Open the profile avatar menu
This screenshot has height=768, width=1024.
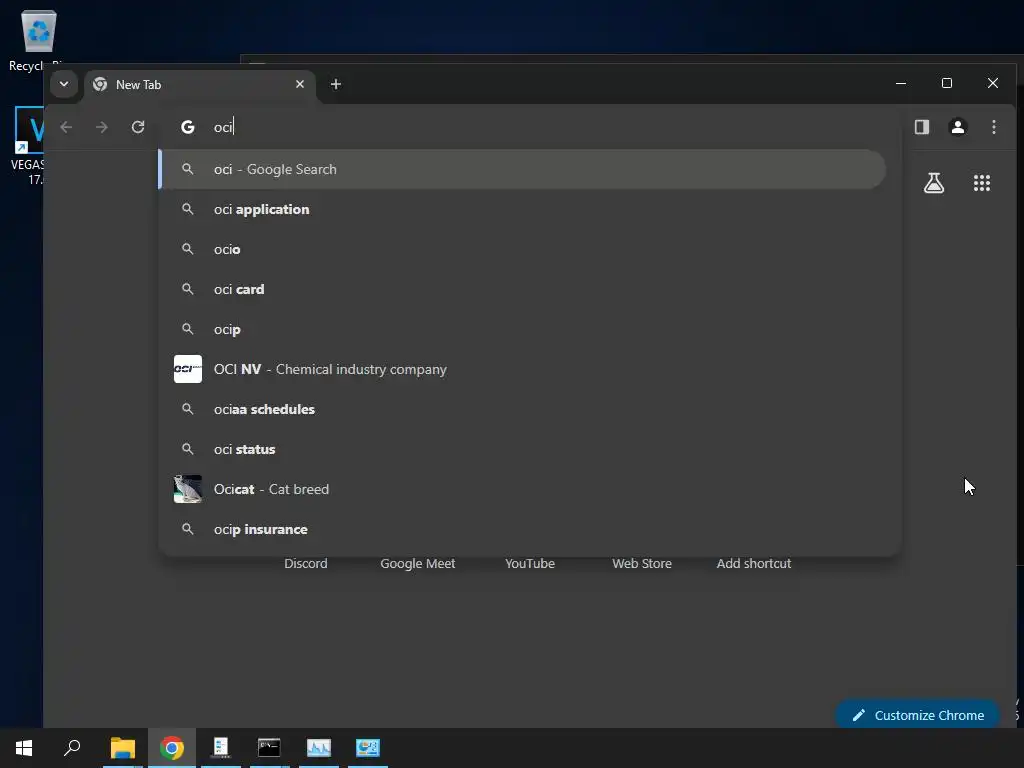tap(957, 127)
